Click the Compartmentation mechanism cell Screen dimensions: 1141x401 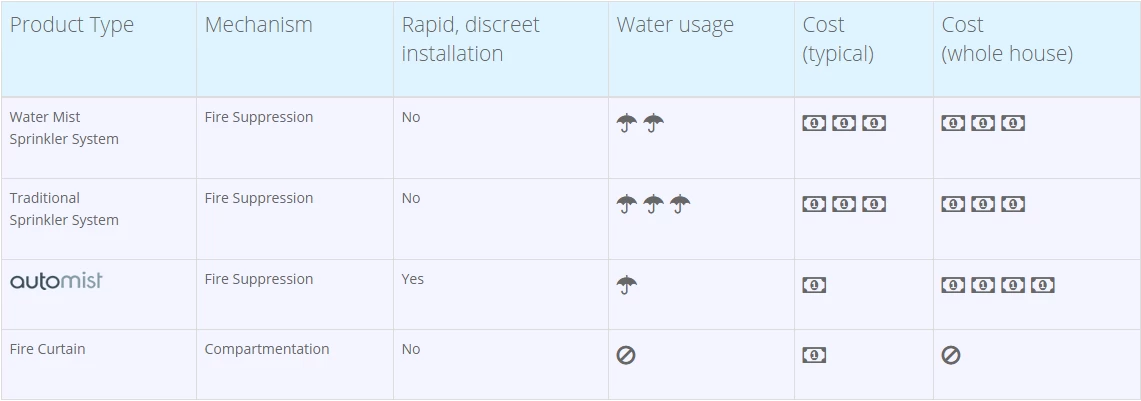click(267, 349)
